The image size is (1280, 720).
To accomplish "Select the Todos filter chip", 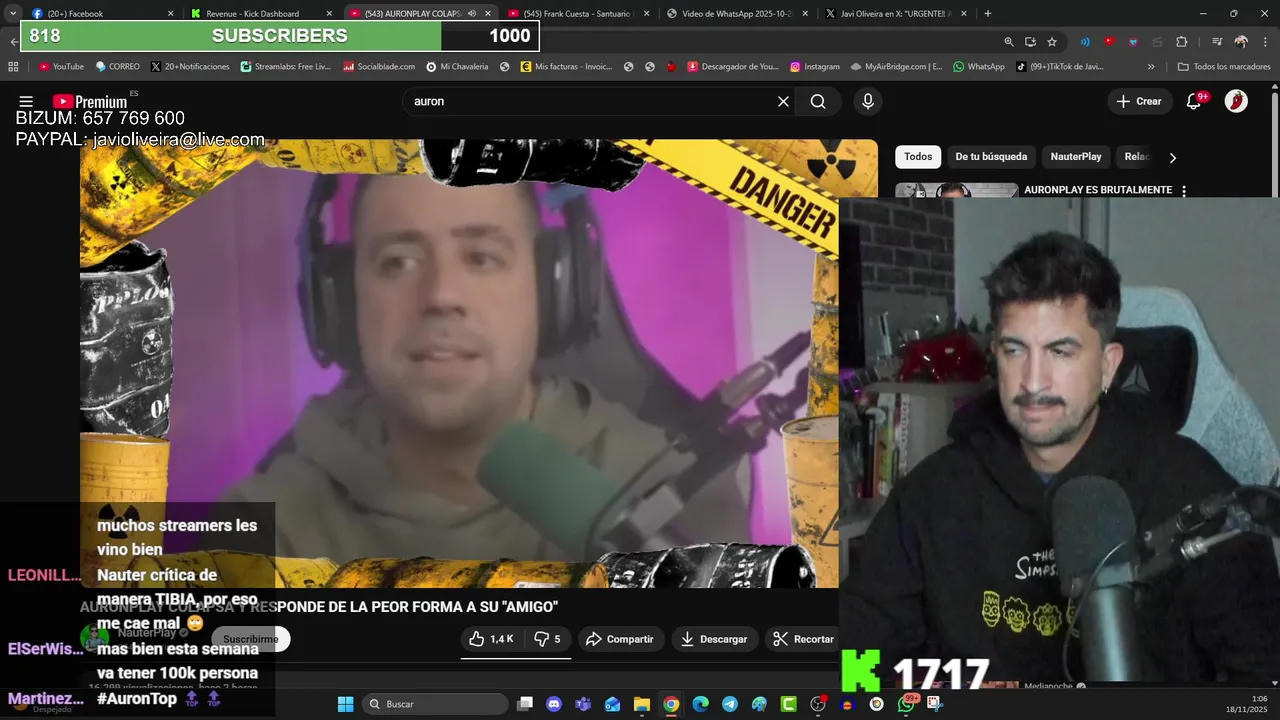I will [x=918, y=157].
